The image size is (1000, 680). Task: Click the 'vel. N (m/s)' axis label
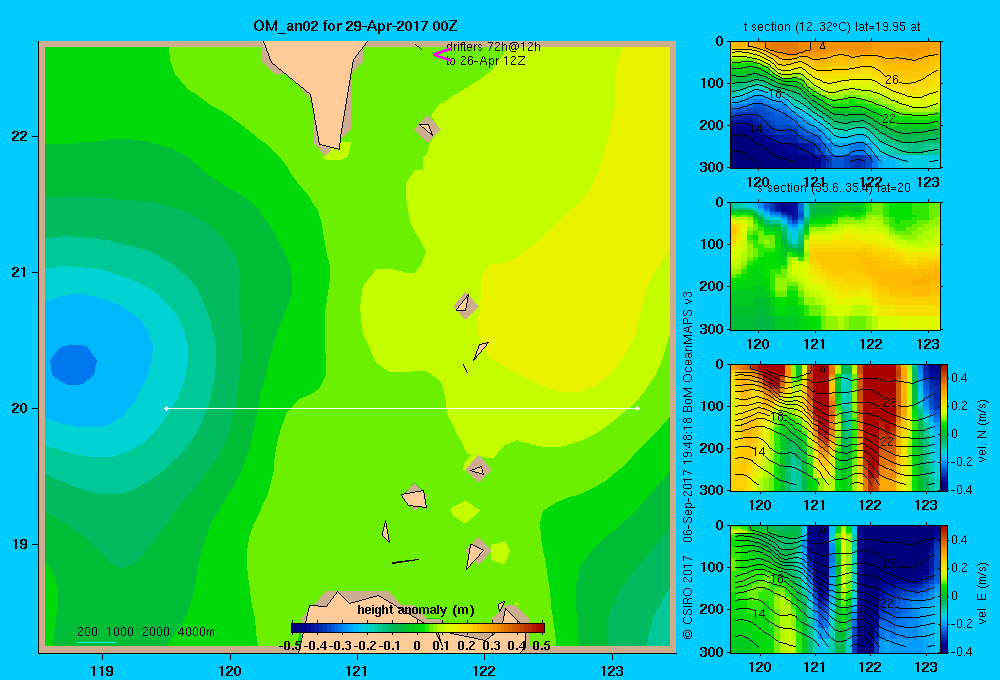[x=982, y=431]
